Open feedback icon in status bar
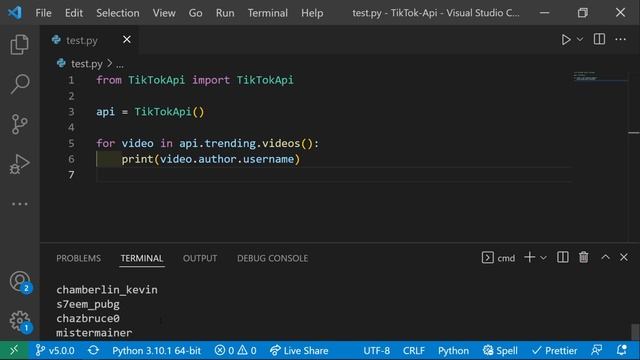Image resolution: width=640 pixels, height=360 pixels. tap(596, 350)
